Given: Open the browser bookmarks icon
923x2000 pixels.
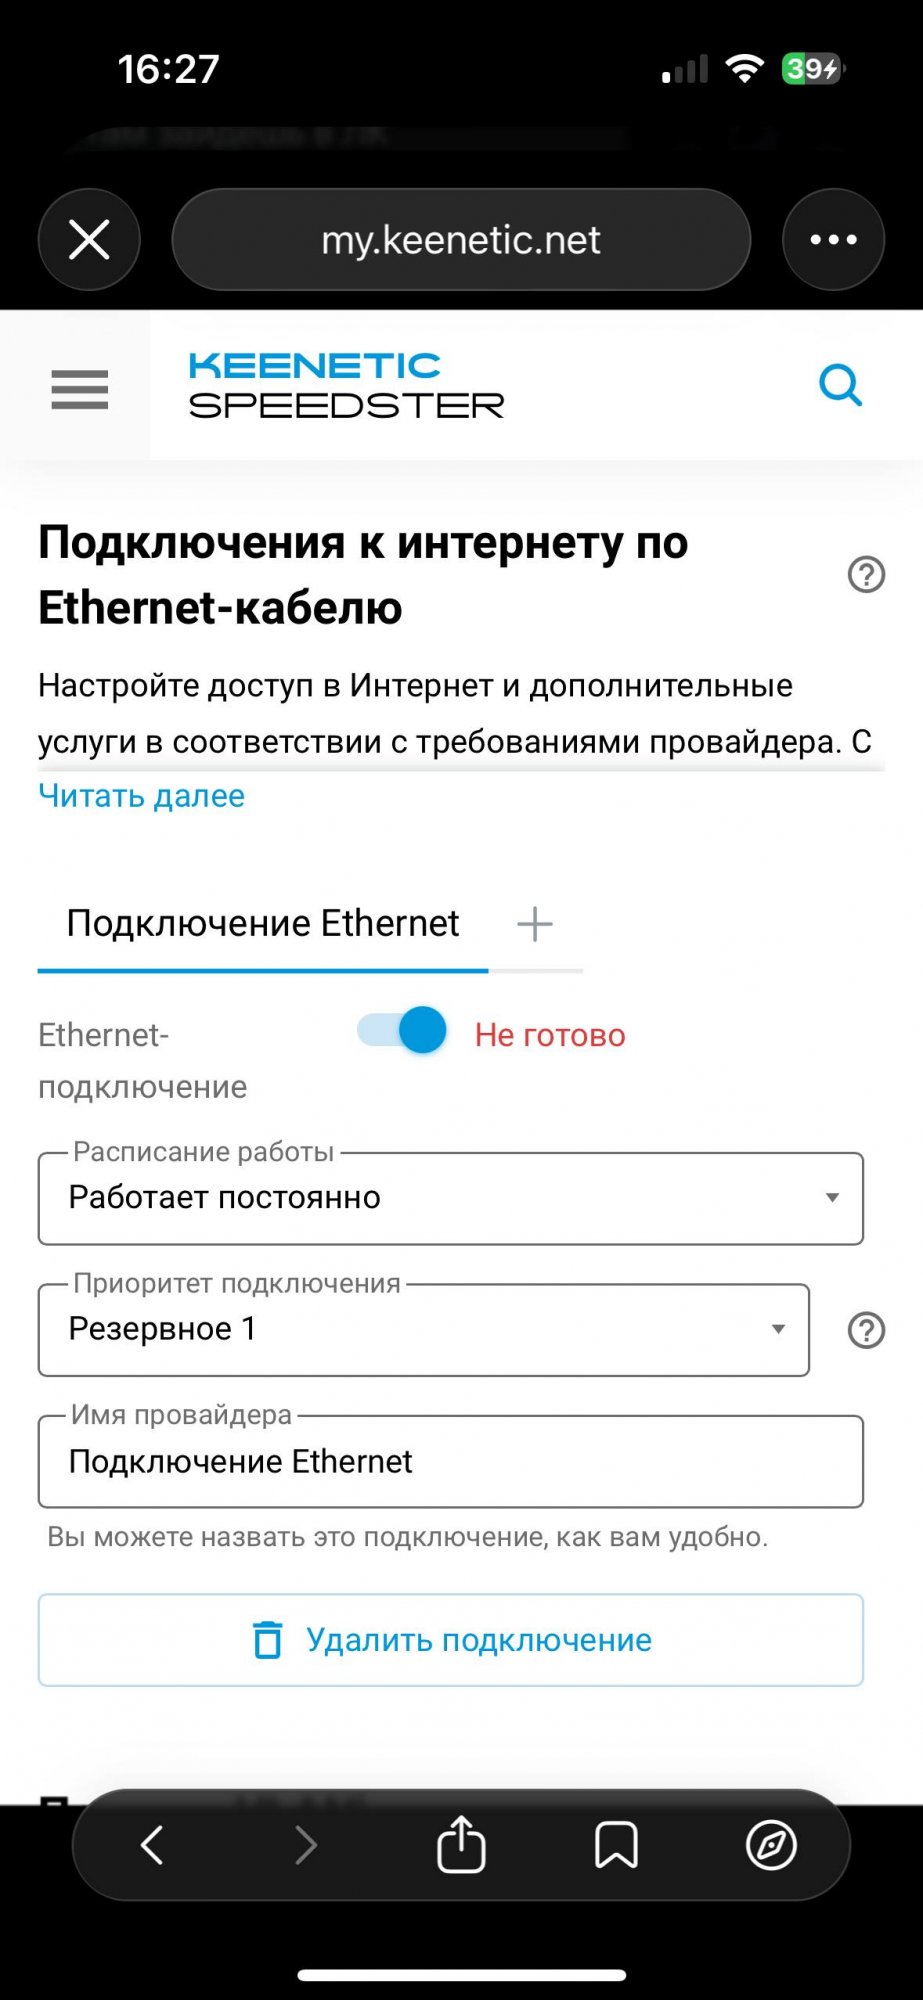Looking at the screenshot, I should click(616, 1844).
